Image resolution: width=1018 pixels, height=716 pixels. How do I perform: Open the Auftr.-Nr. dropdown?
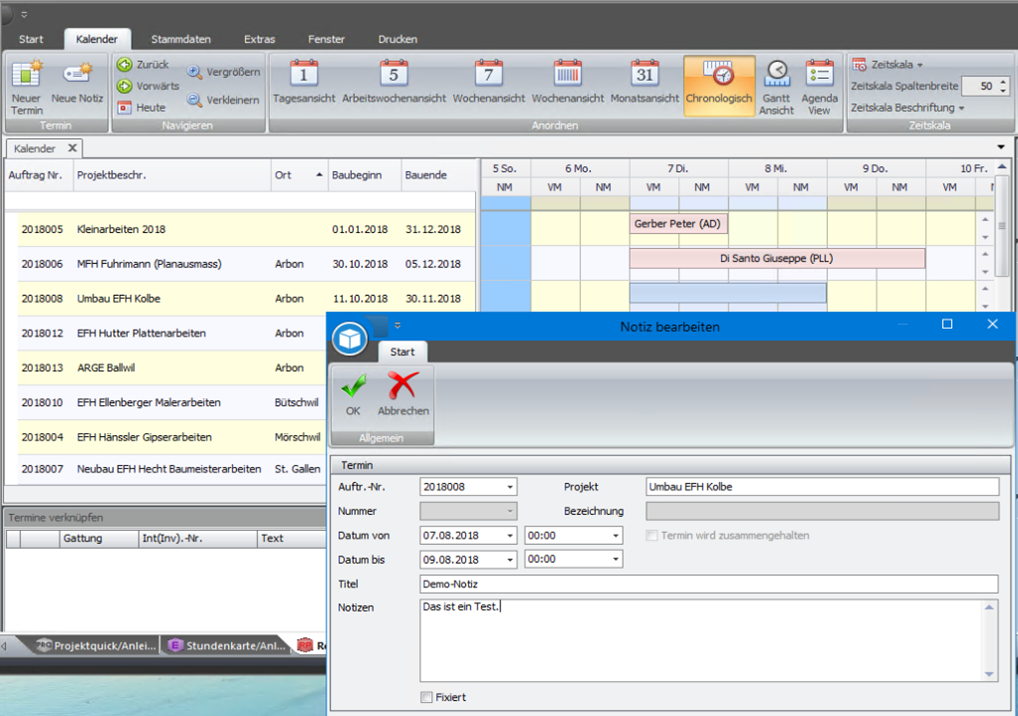pos(510,487)
